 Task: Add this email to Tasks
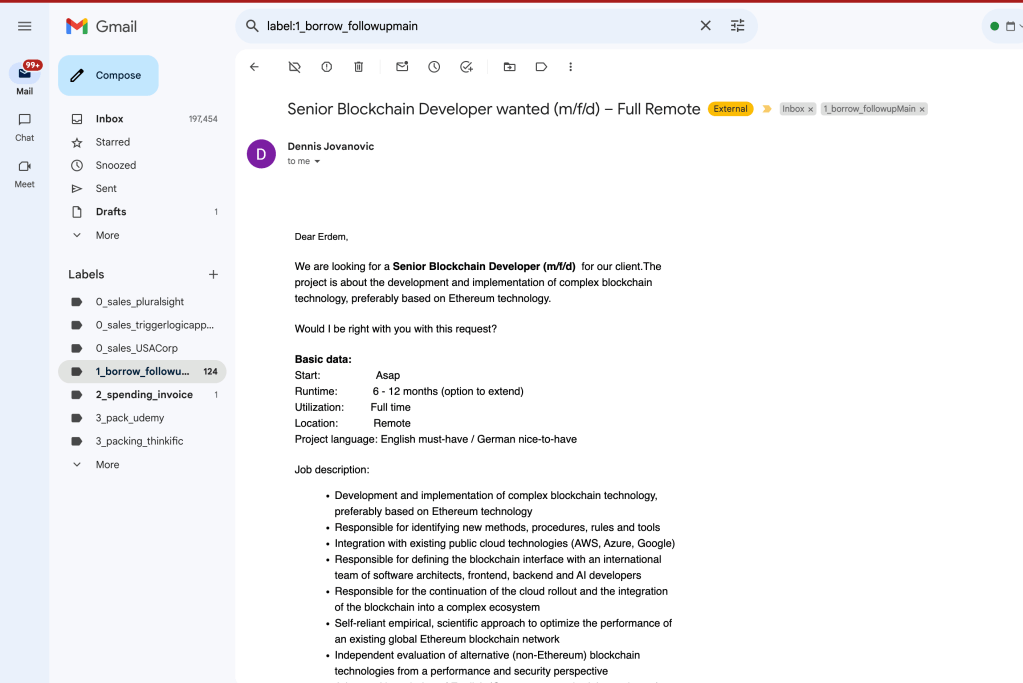click(x=466, y=67)
